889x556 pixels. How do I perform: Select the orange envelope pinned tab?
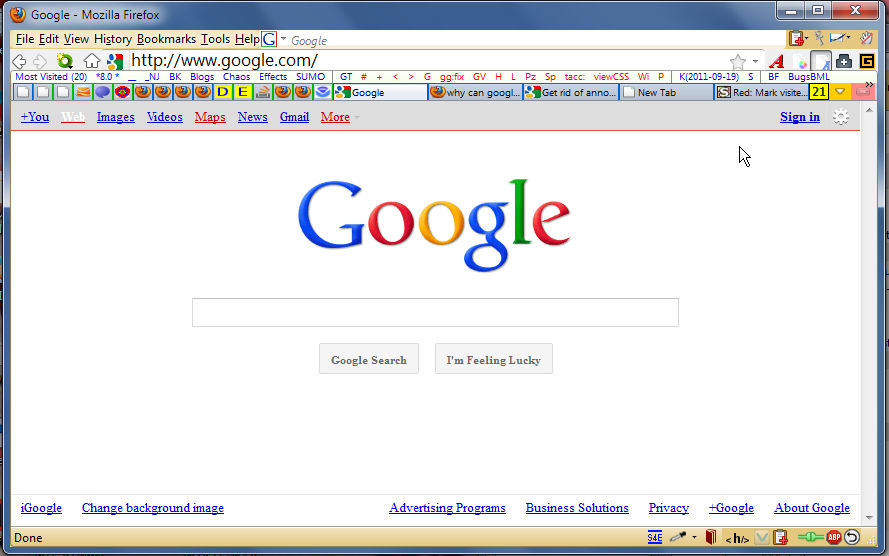(83, 92)
